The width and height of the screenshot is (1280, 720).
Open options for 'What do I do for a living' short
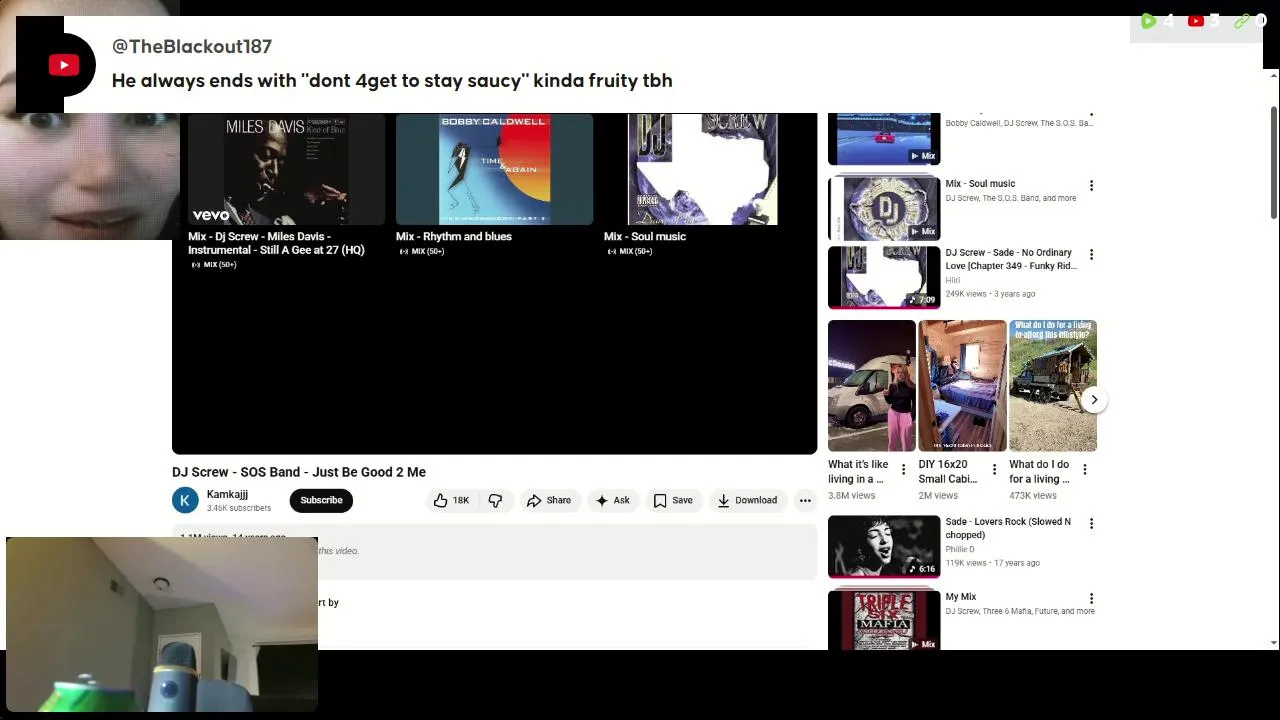coord(1085,469)
